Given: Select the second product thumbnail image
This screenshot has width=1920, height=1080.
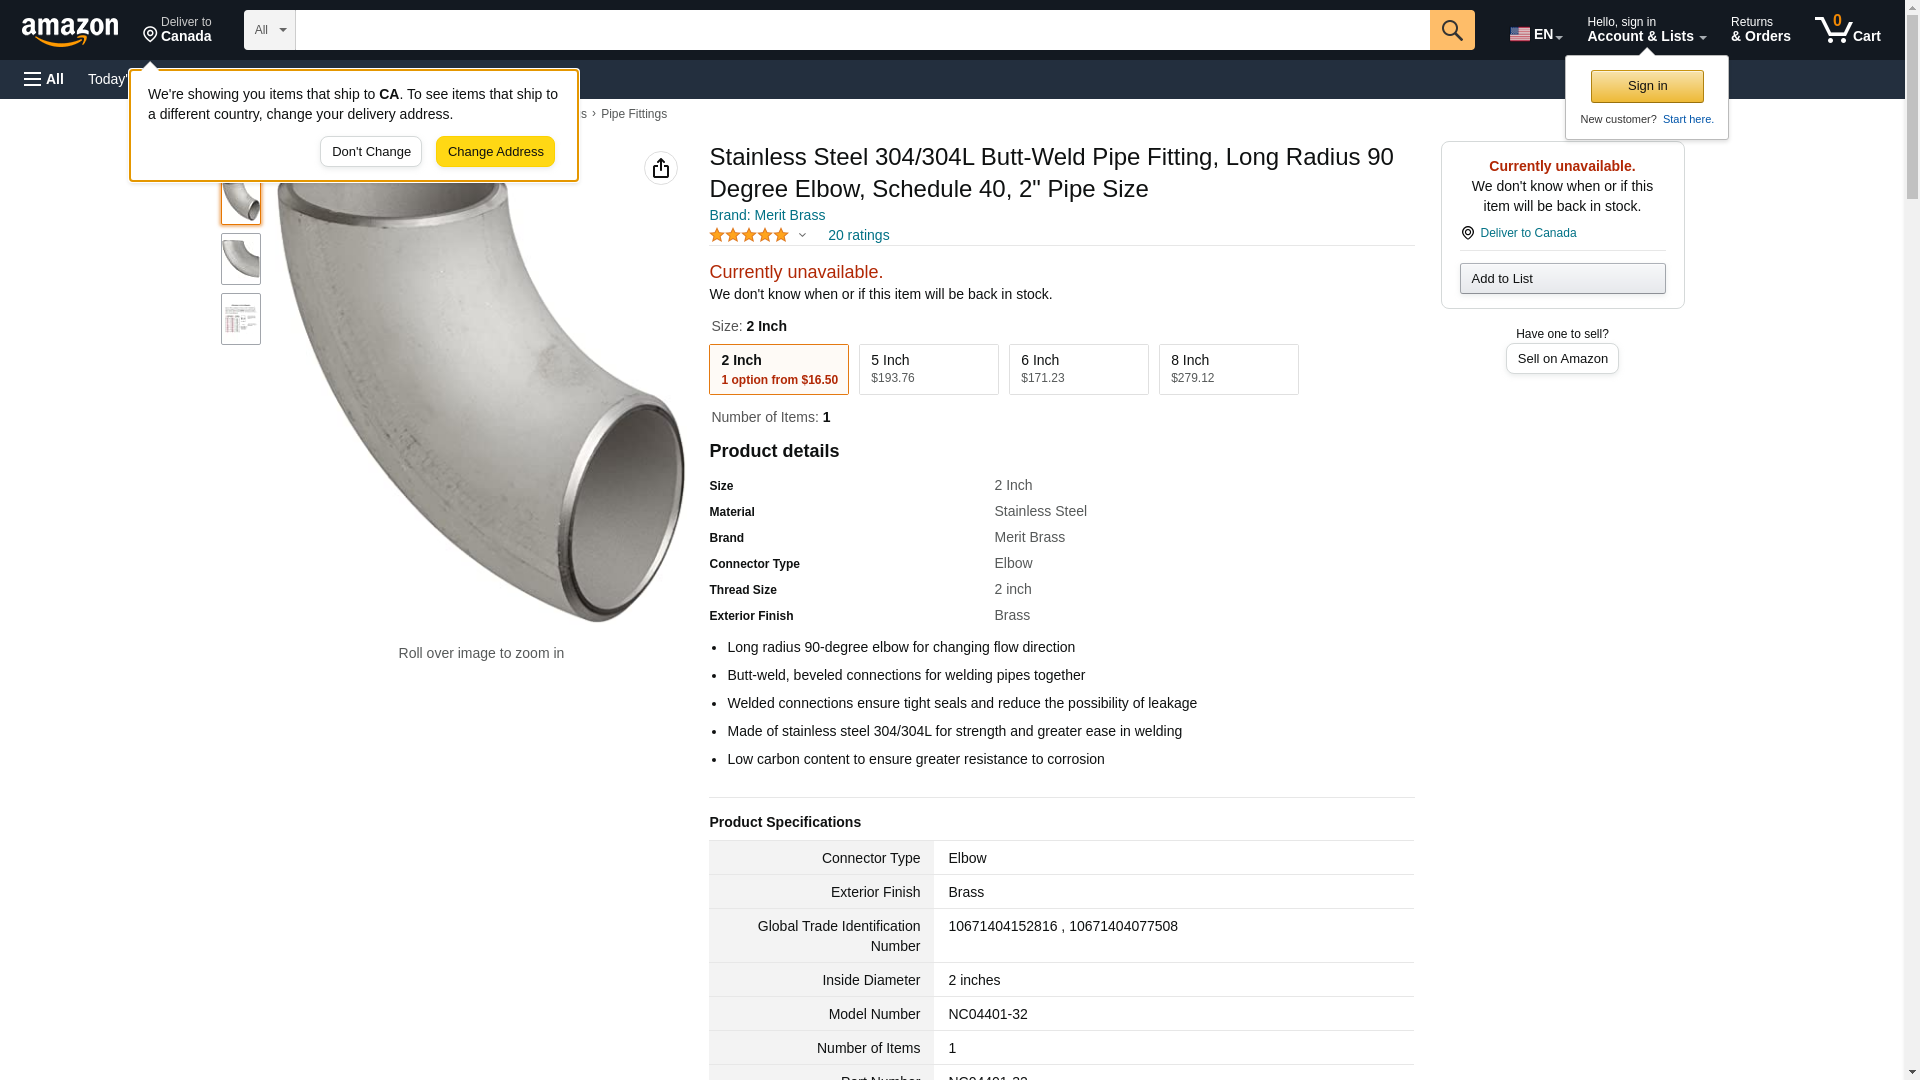Looking at the screenshot, I should tap(241, 259).
